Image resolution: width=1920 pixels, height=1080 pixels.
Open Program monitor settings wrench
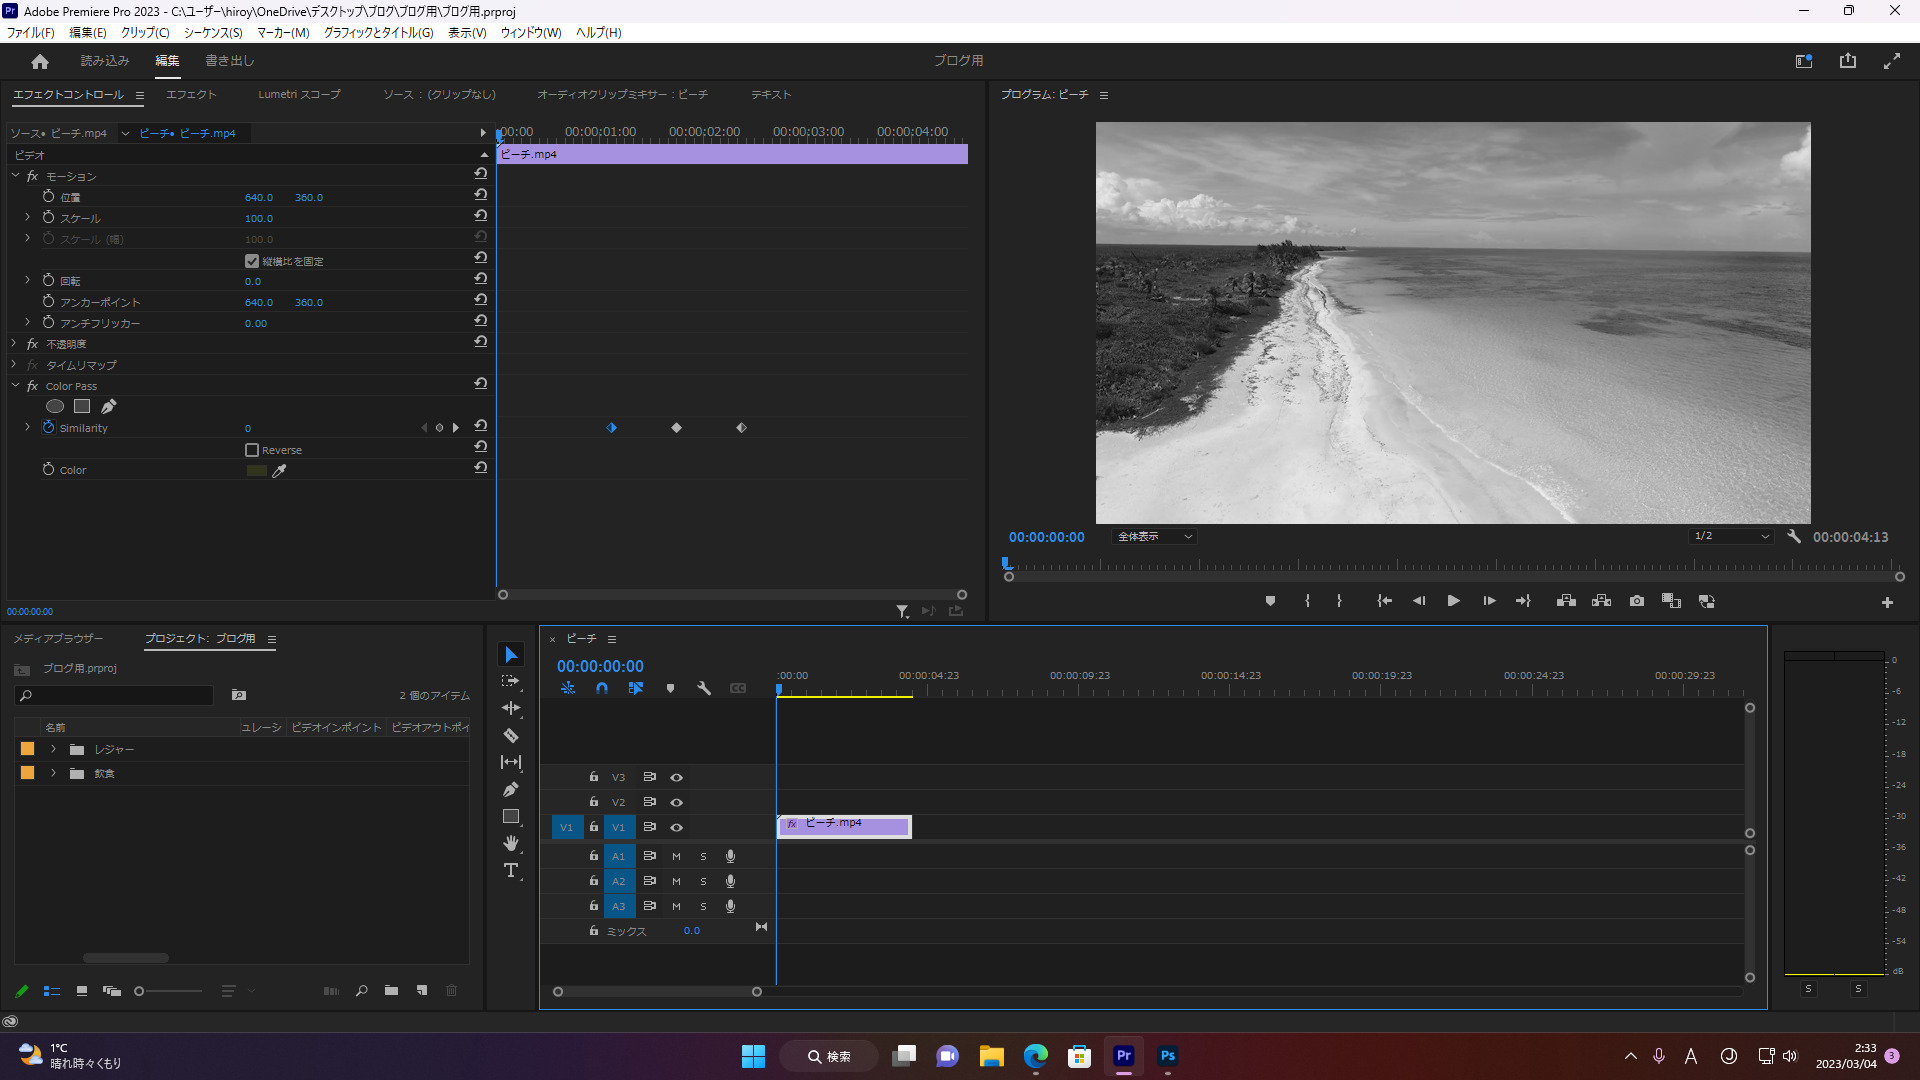pyautogui.click(x=1794, y=536)
